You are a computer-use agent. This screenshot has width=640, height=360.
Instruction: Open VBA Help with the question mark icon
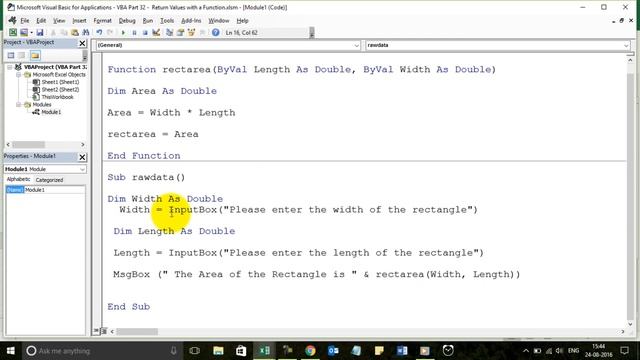coord(216,32)
